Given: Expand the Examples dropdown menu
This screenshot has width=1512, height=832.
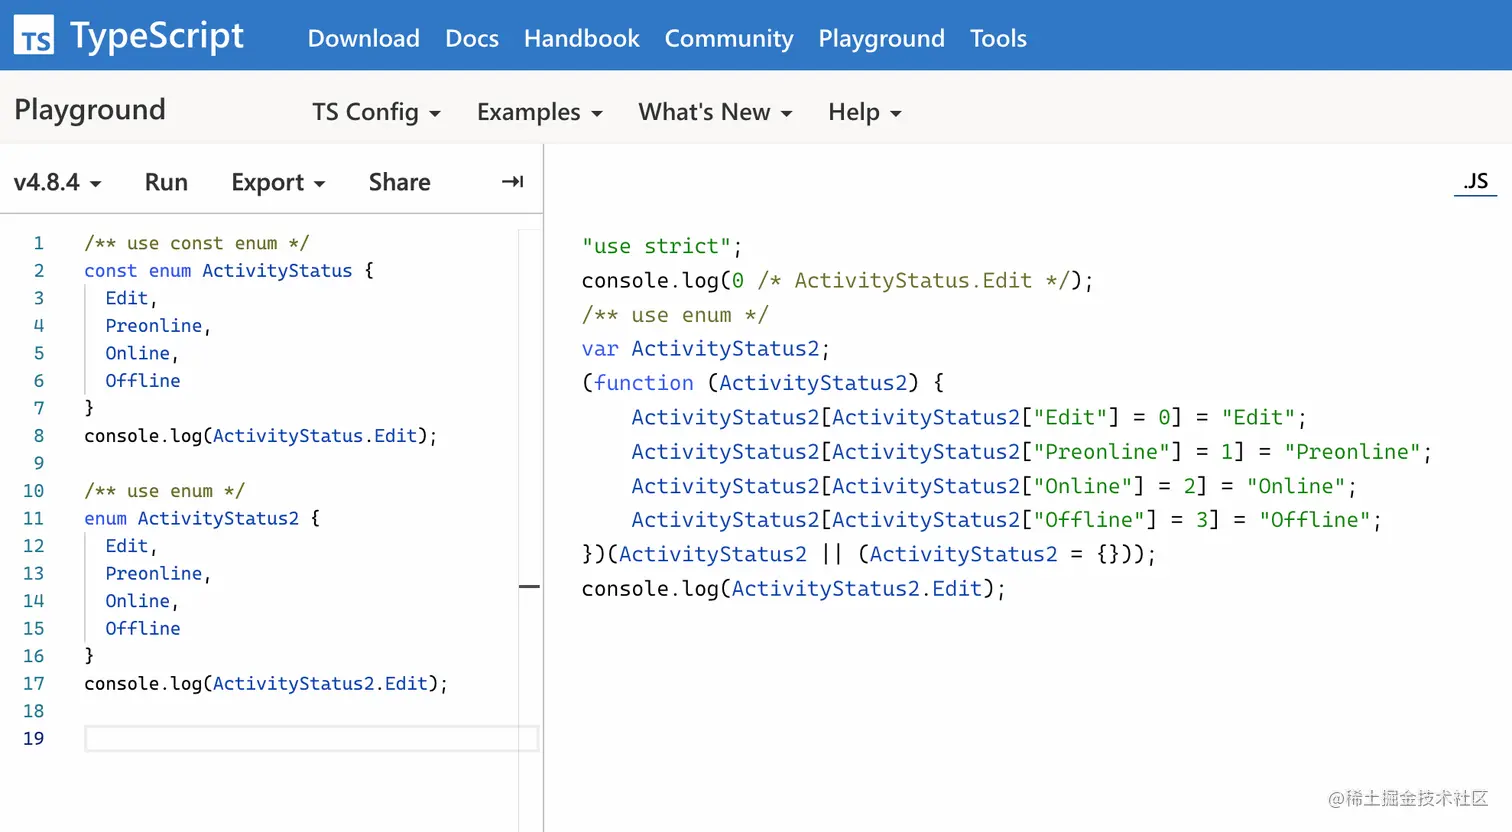Looking at the screenshot, I should tap(539, 112).
